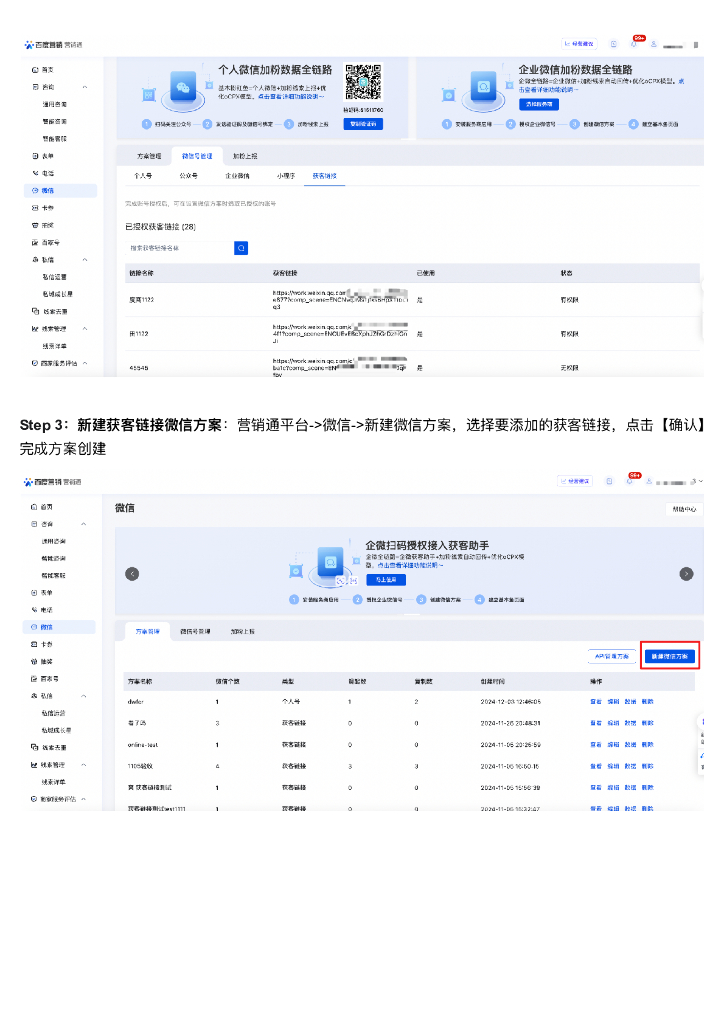Click 删除 link for the online-test row

coord(647,744)
